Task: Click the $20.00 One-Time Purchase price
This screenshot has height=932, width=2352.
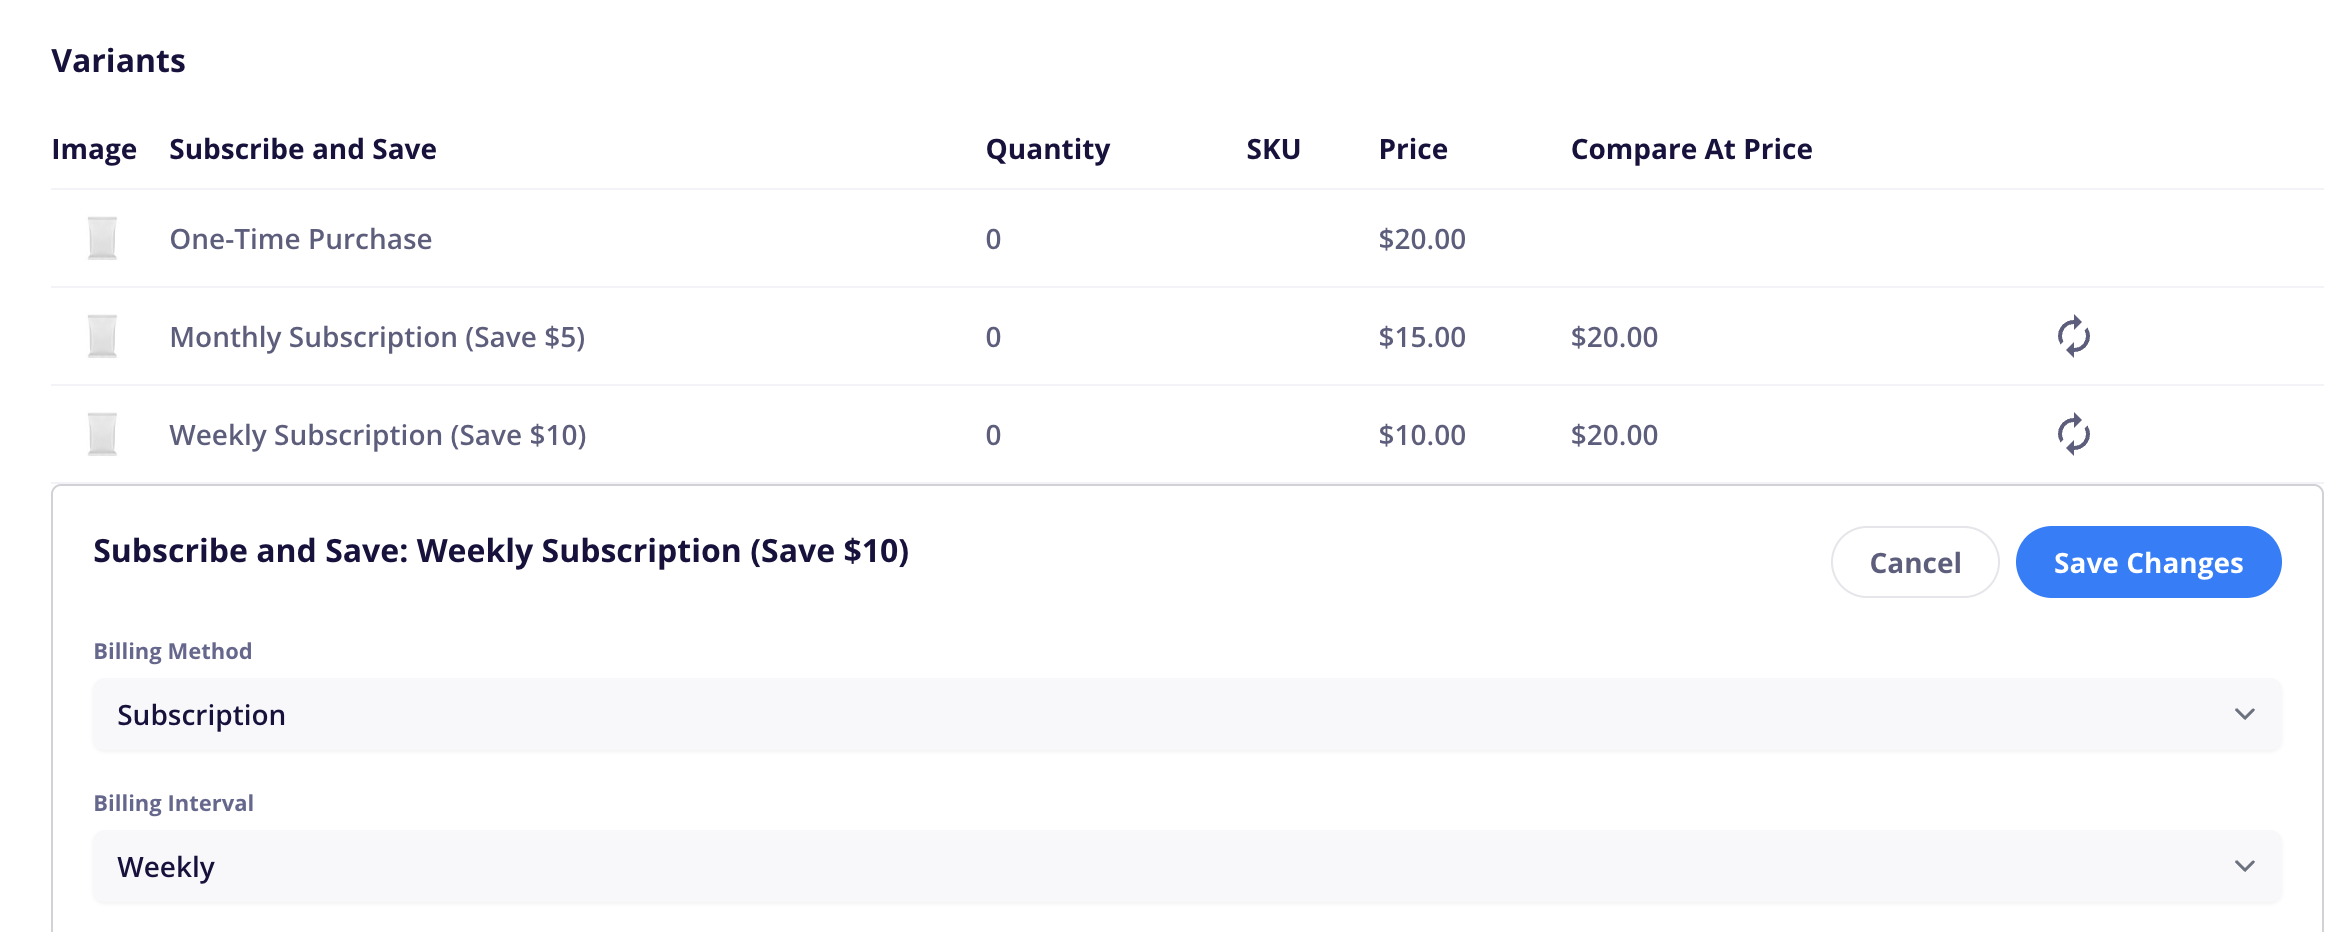Action: 1422,239
